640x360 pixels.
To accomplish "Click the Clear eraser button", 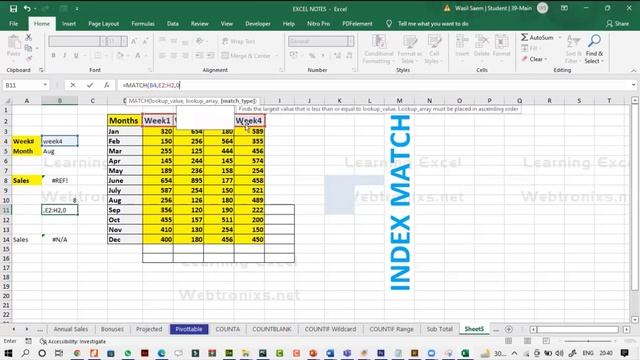I will (x=533, y=59).
